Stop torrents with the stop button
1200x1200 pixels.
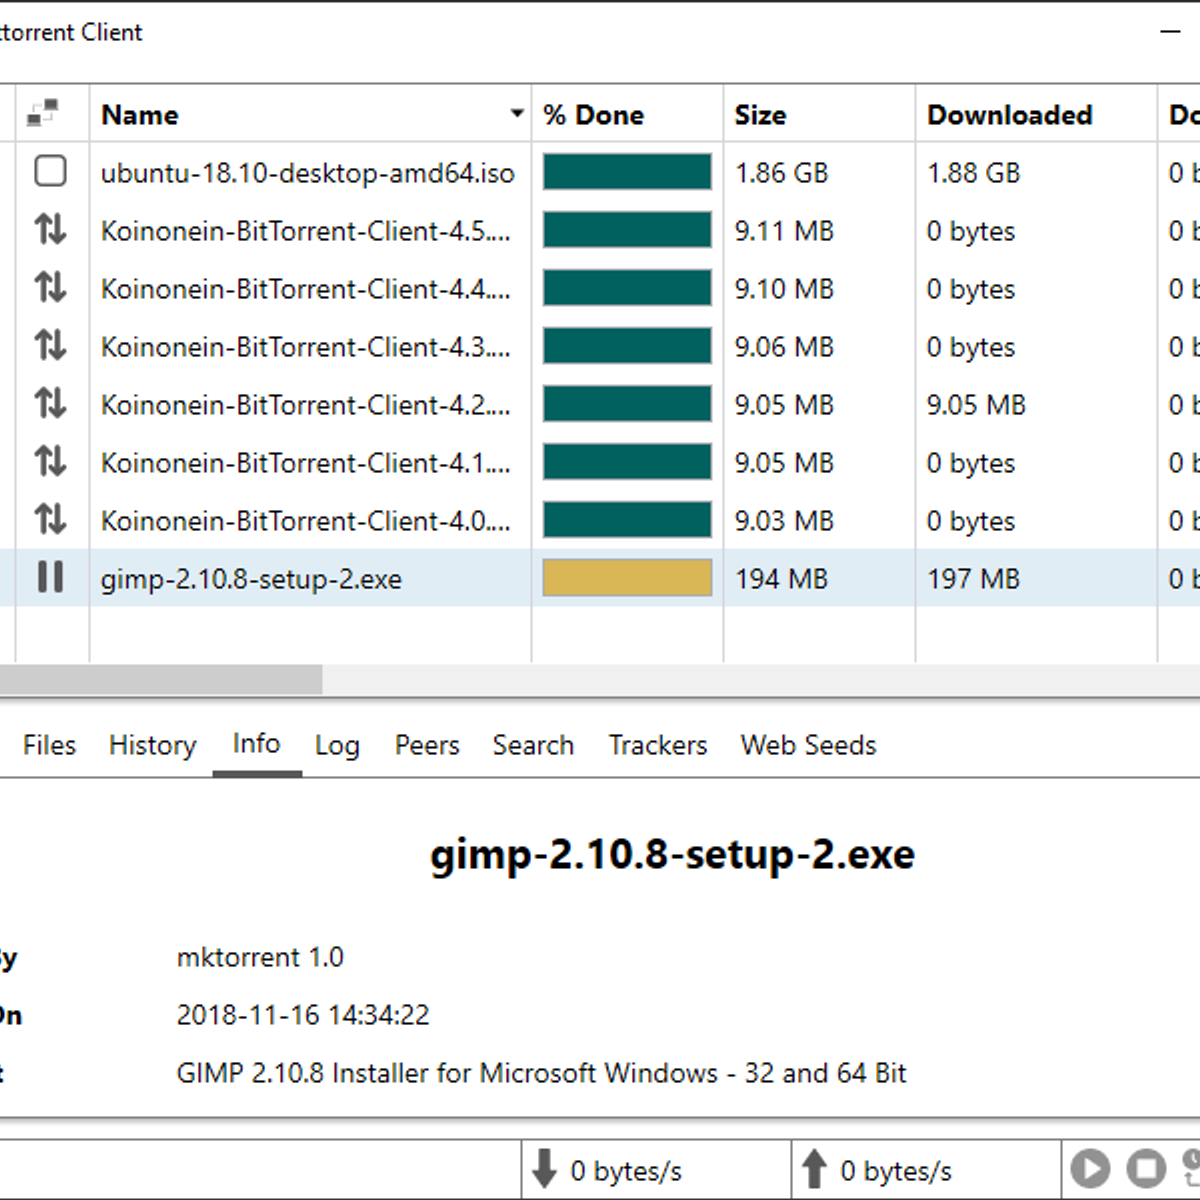coord(1146,1168)
